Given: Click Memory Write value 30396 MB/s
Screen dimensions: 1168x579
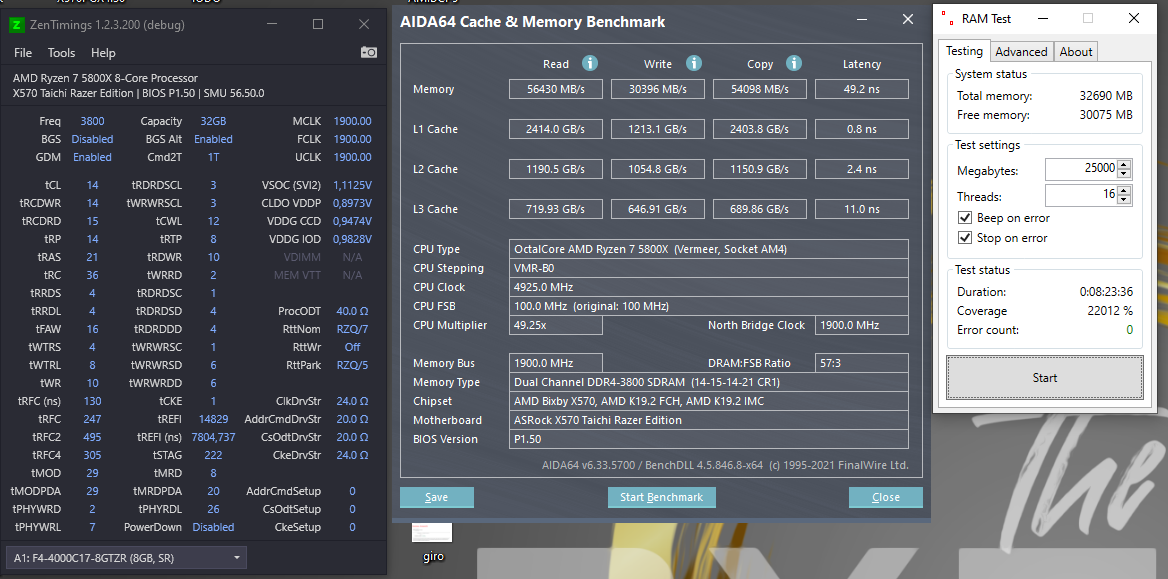Looking at the screenshot, I should [x=658, y=89].
